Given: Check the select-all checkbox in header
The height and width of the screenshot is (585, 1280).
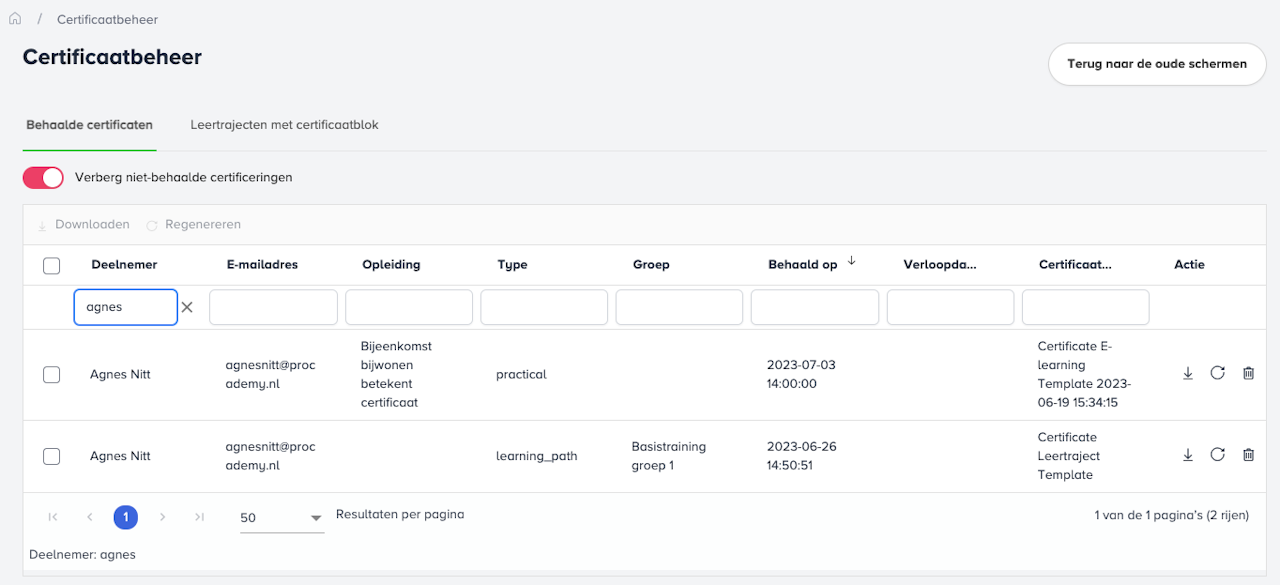Looking at the screenshot, I should (x=52, y=266).
